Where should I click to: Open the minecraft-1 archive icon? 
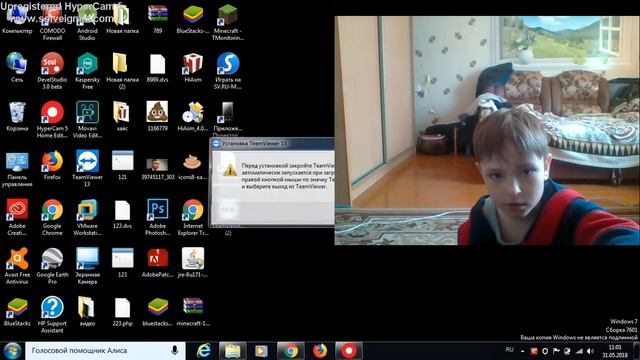click(193, 311)
